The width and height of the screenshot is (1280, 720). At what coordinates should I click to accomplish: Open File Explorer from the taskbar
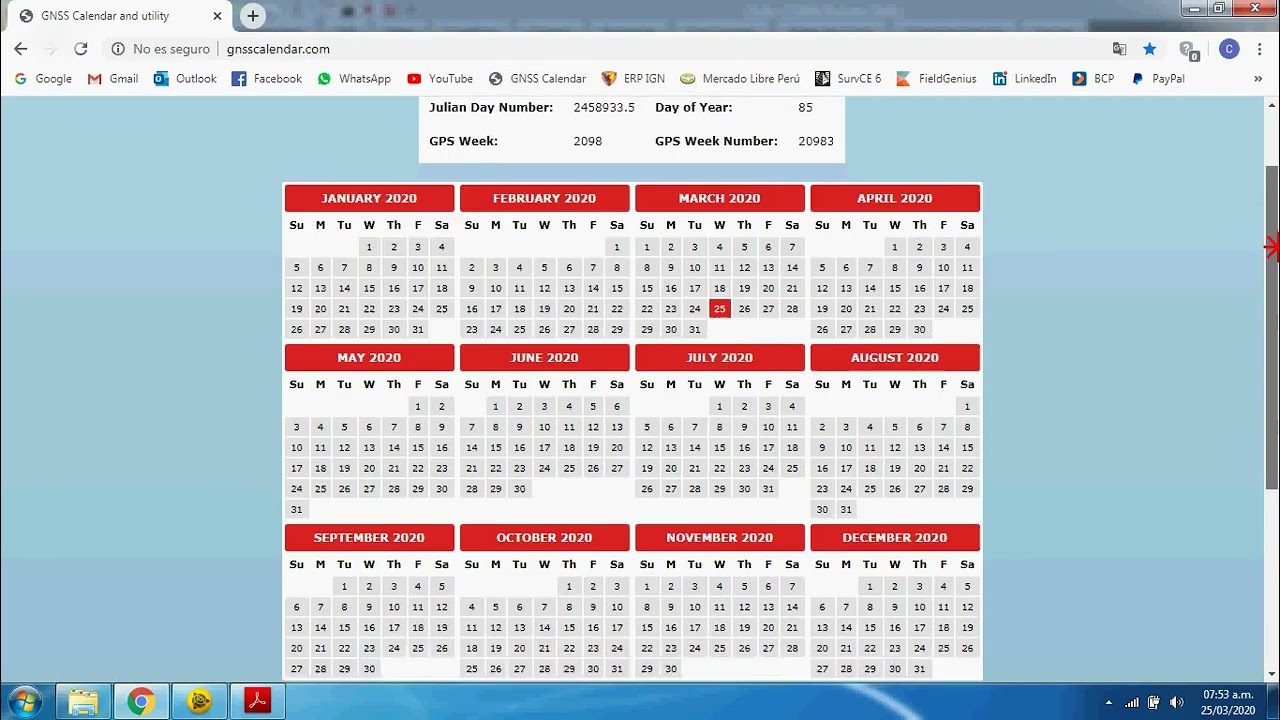83,702
